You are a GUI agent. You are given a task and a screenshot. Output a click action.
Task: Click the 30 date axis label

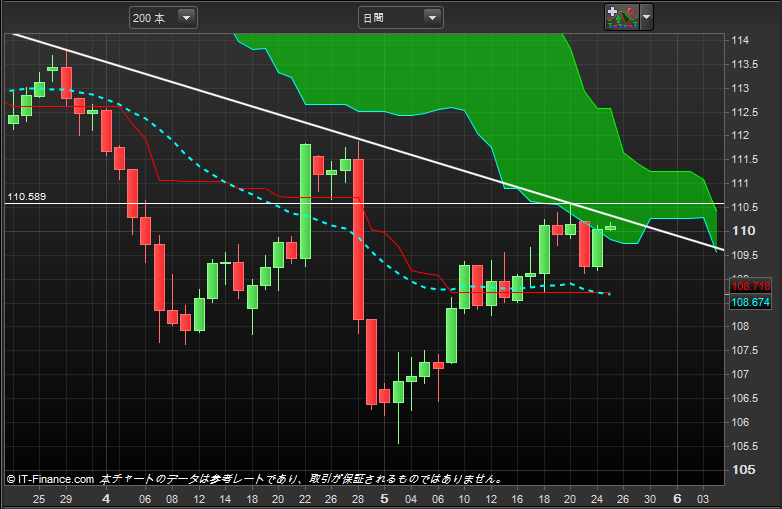click(x=649, y=499)
